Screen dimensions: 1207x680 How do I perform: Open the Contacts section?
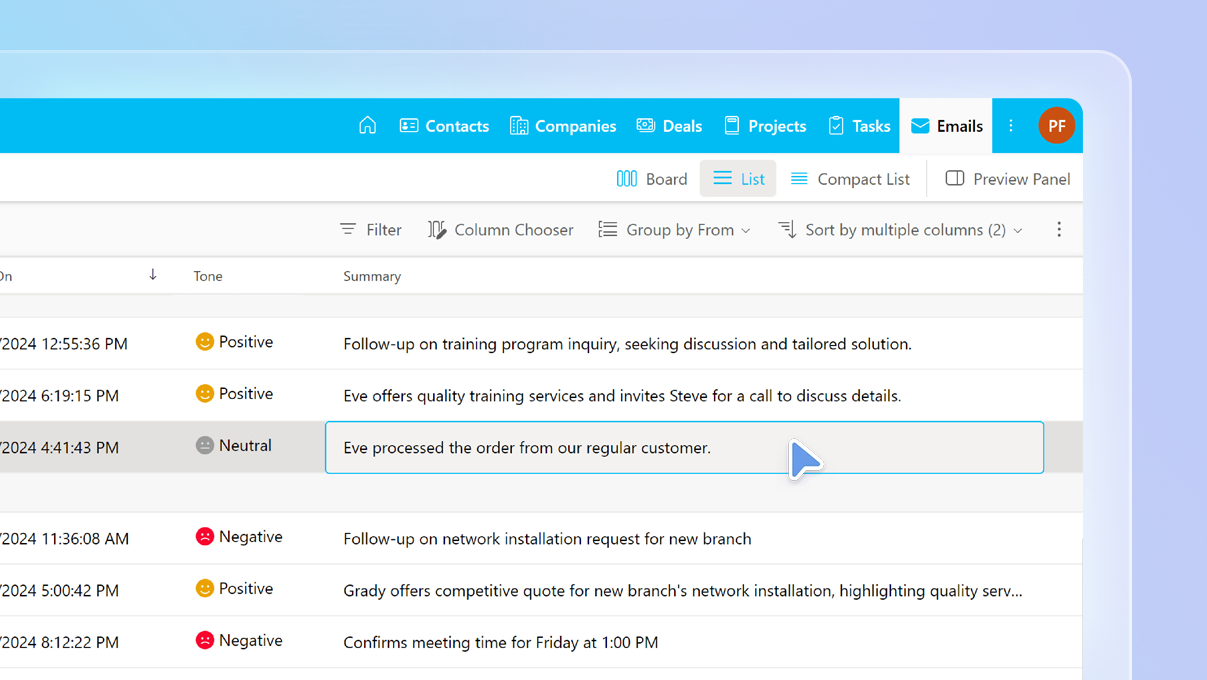pyautogui.click(x=444, y=125)
